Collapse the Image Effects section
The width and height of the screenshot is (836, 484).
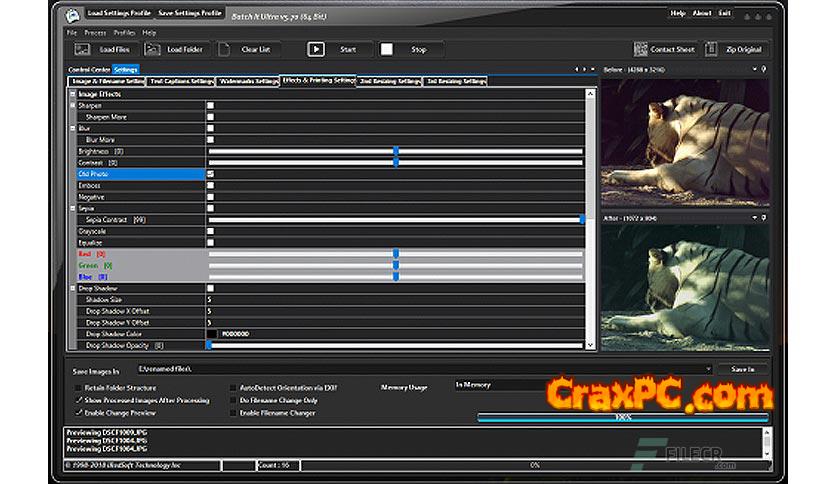(x=73, y=94)
